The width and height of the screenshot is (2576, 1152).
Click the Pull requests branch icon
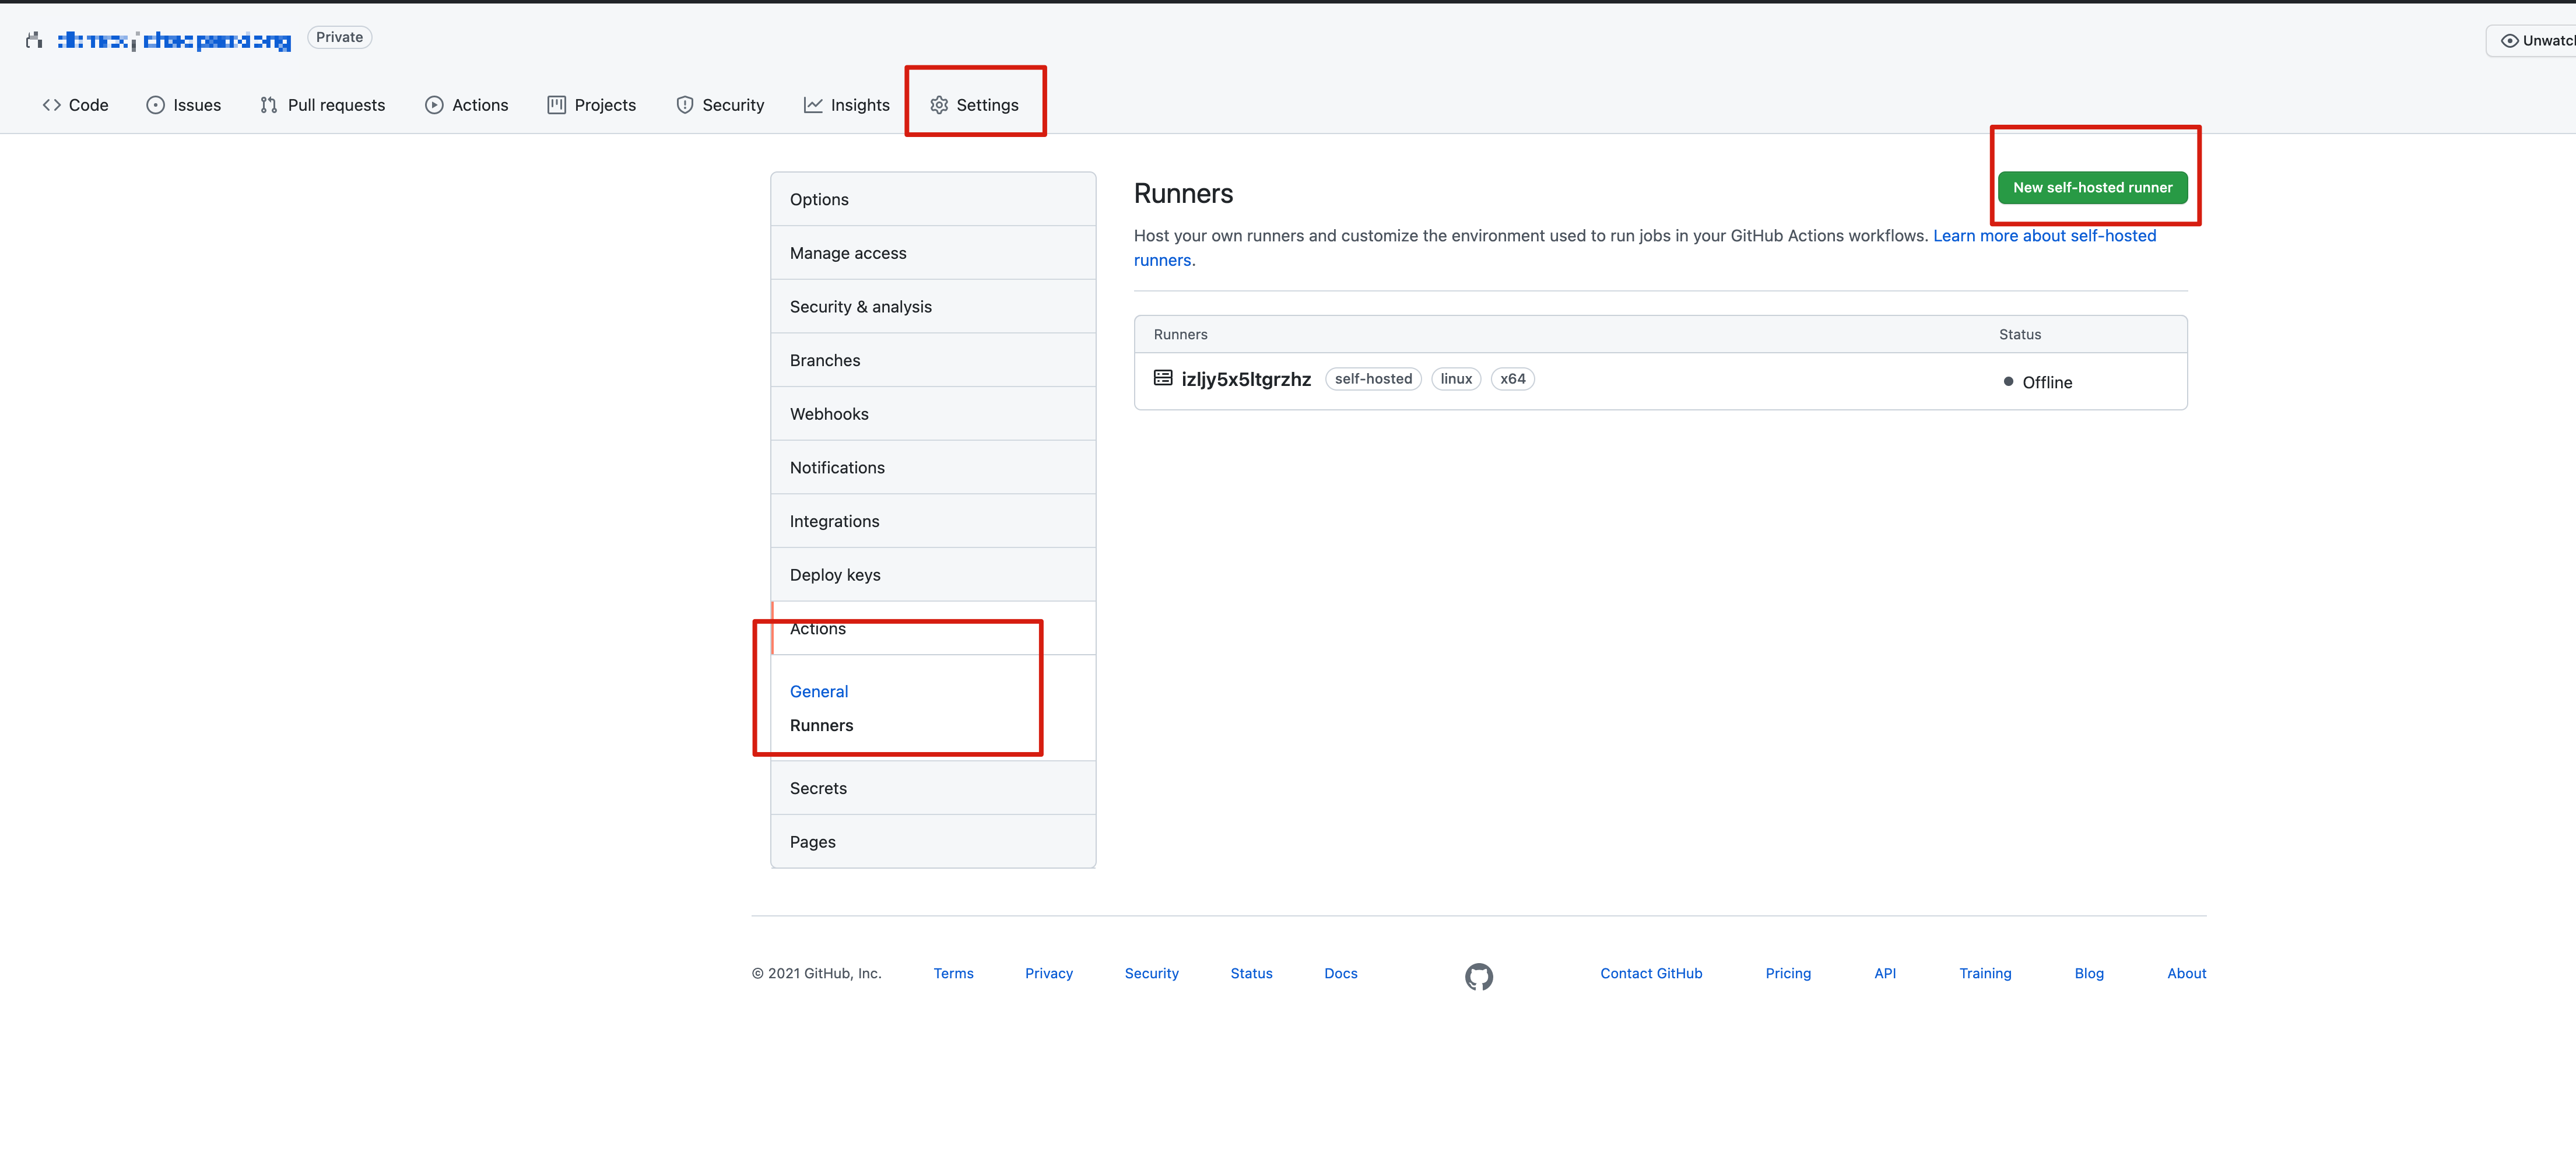pos(269,104)
